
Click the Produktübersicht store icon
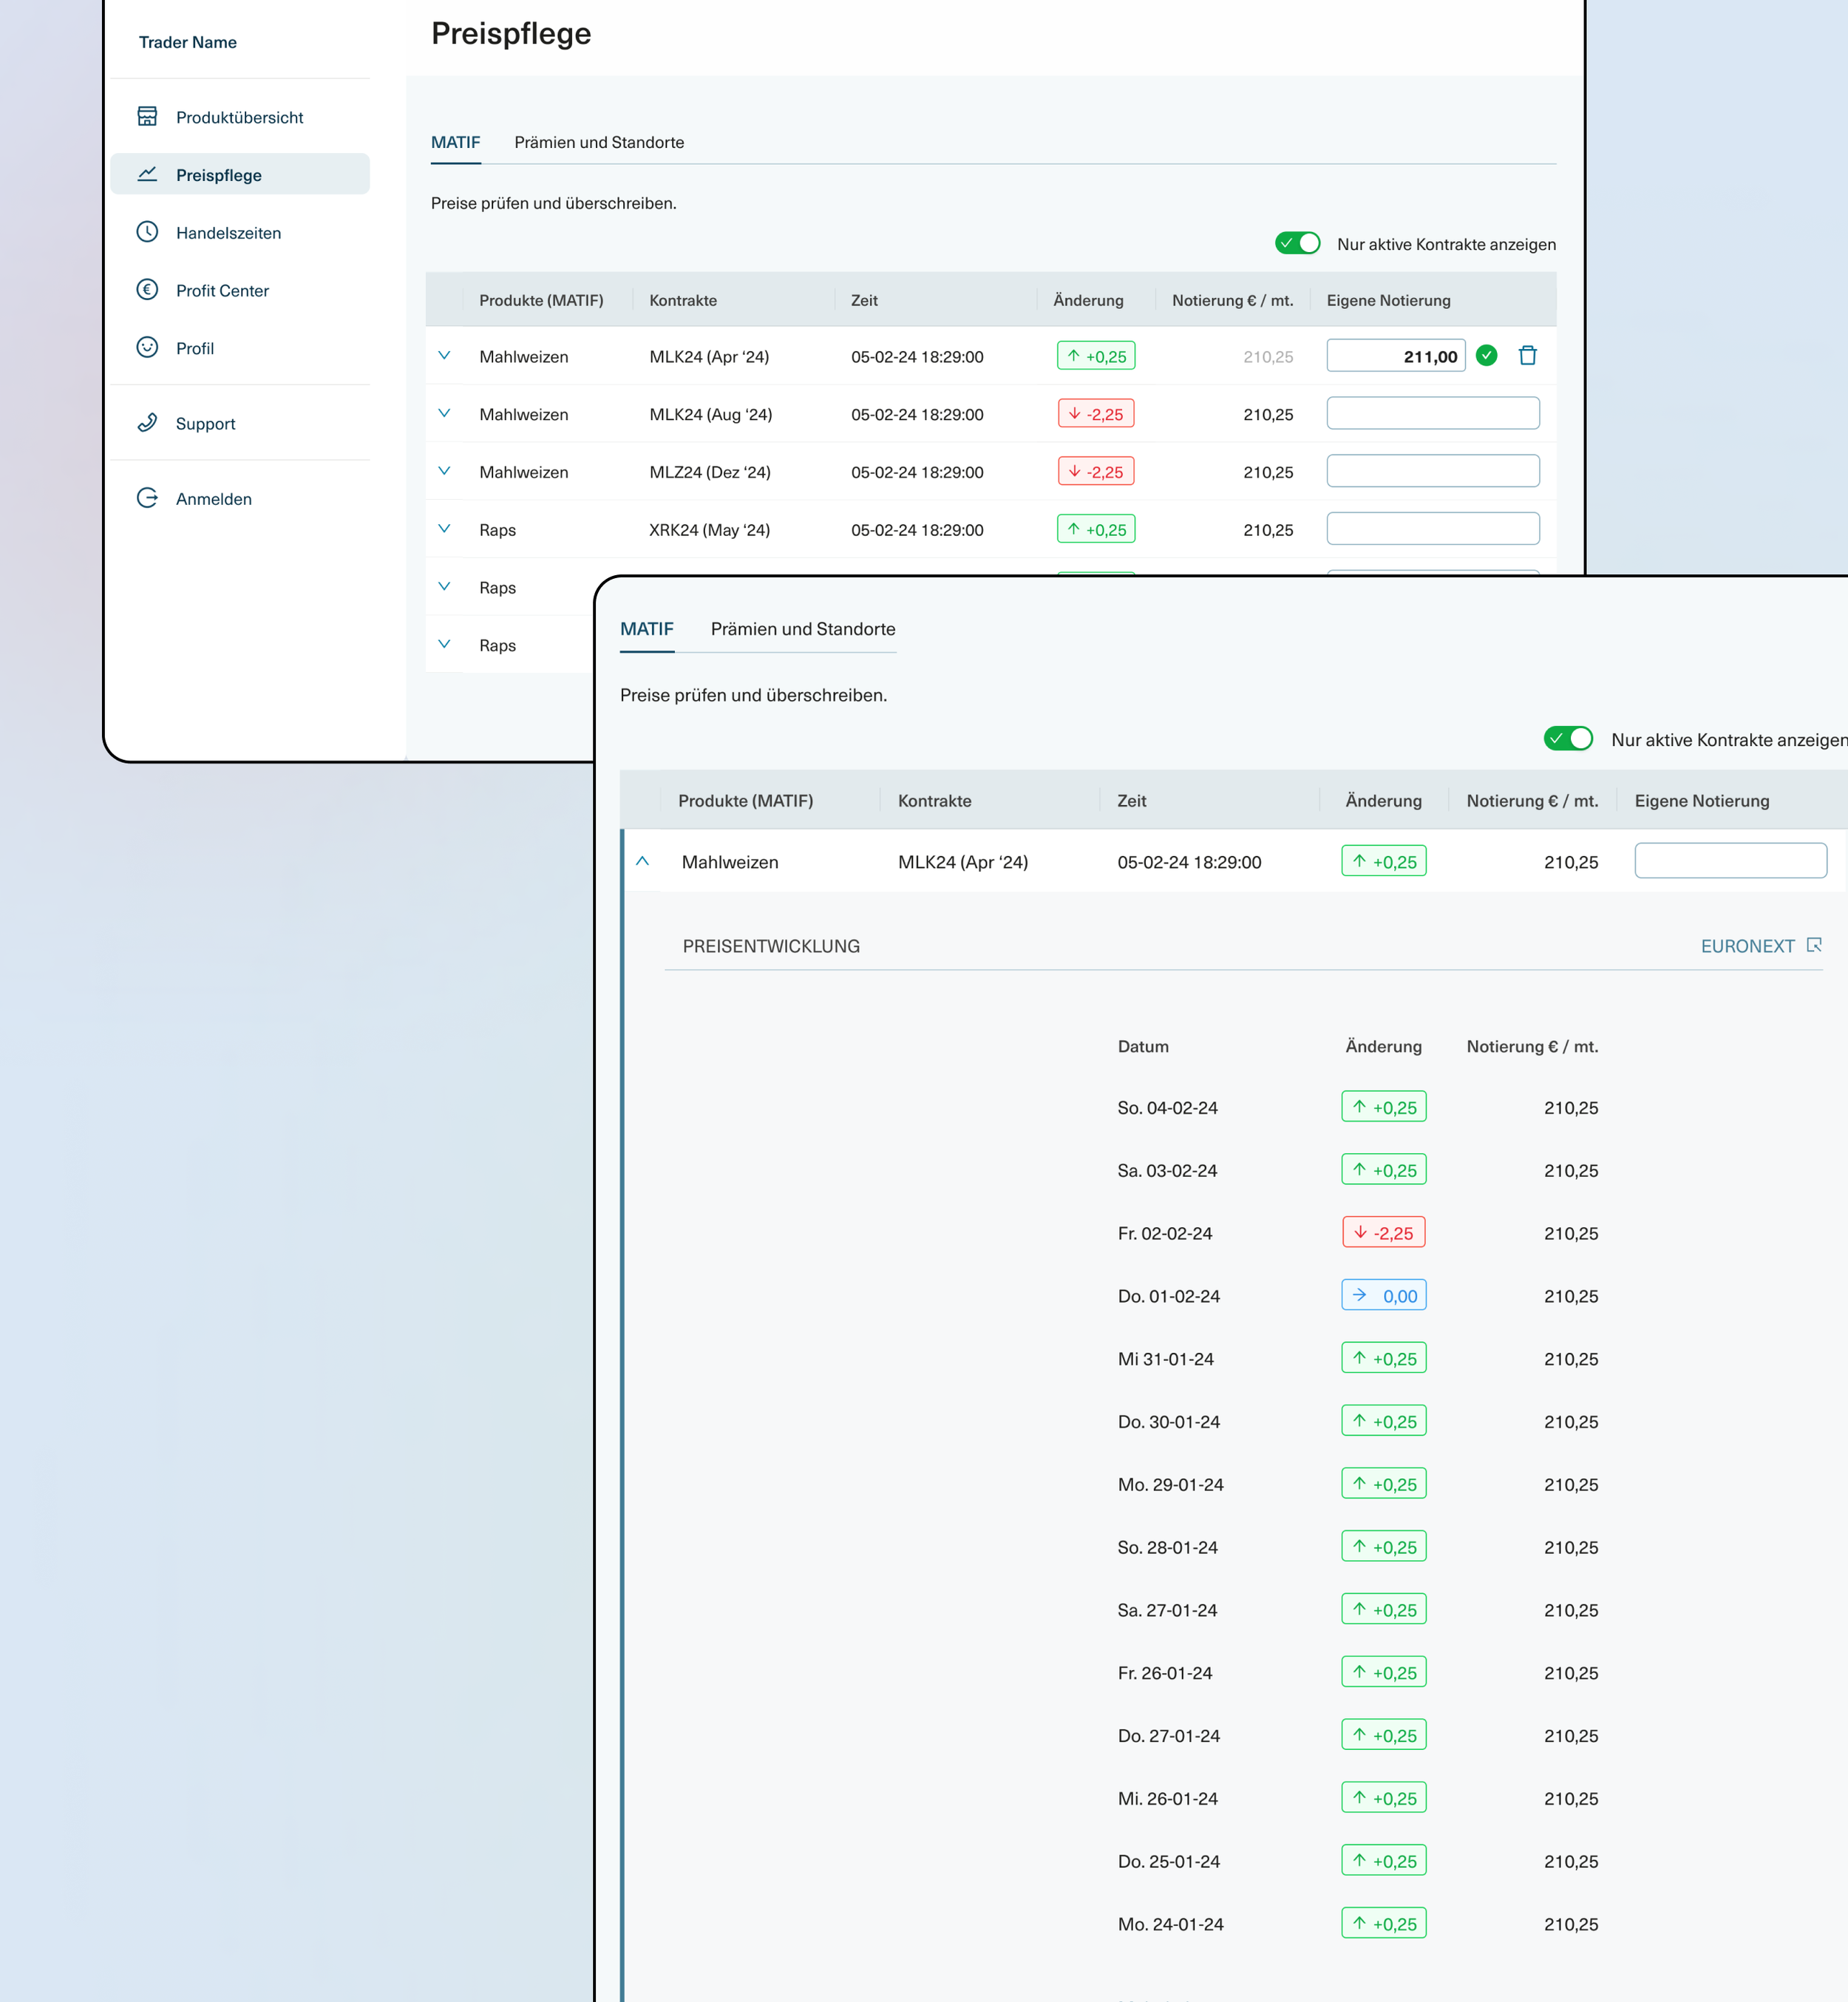pos(147,117)
